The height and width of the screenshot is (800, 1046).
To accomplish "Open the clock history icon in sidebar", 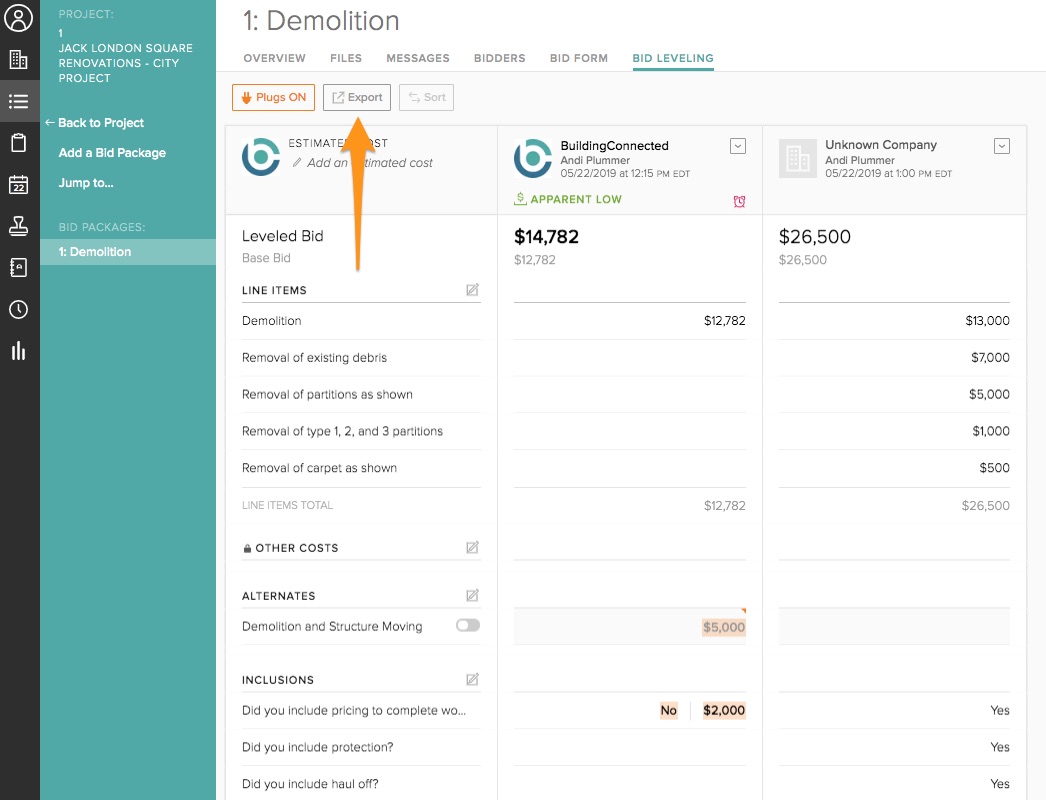I will [x=19, y=309].
